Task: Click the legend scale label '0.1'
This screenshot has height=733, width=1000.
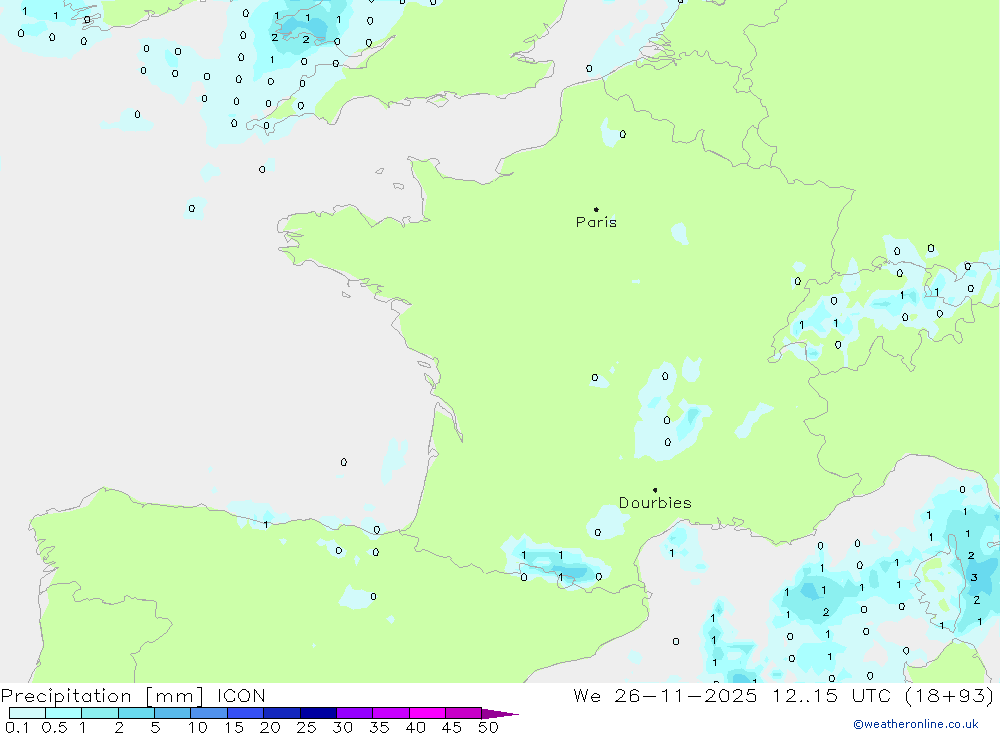Action: point(17,727)
